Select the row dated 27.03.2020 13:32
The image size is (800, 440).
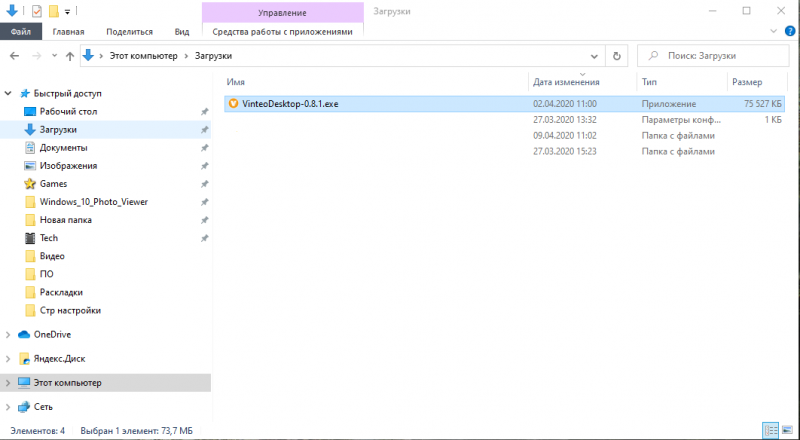click(504, 120)
